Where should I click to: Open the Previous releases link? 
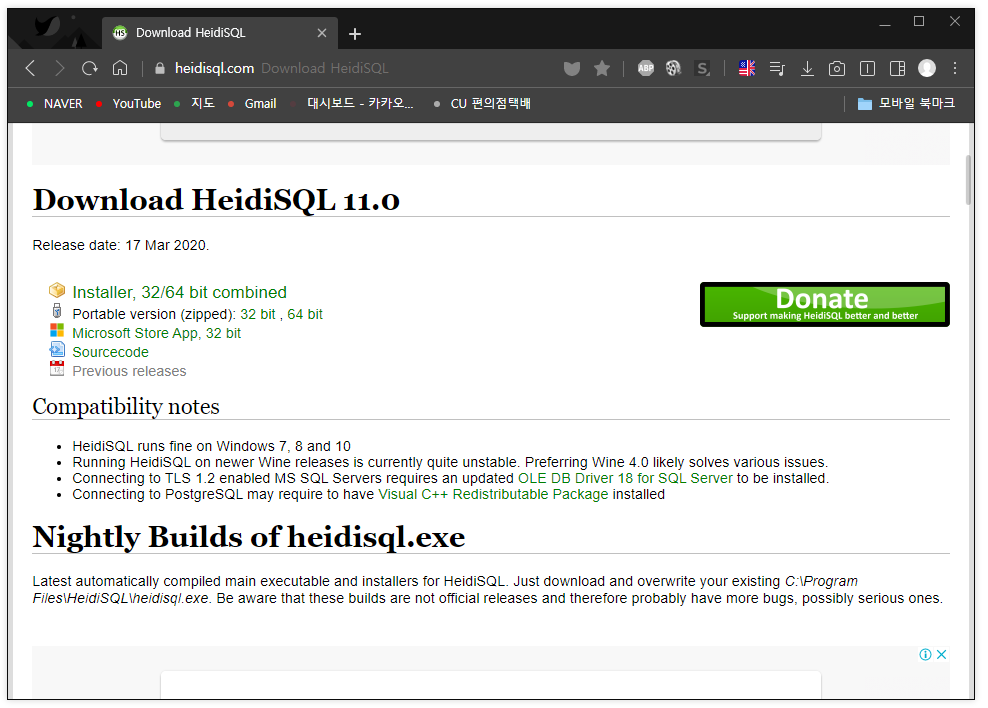(x=129, y=371)
